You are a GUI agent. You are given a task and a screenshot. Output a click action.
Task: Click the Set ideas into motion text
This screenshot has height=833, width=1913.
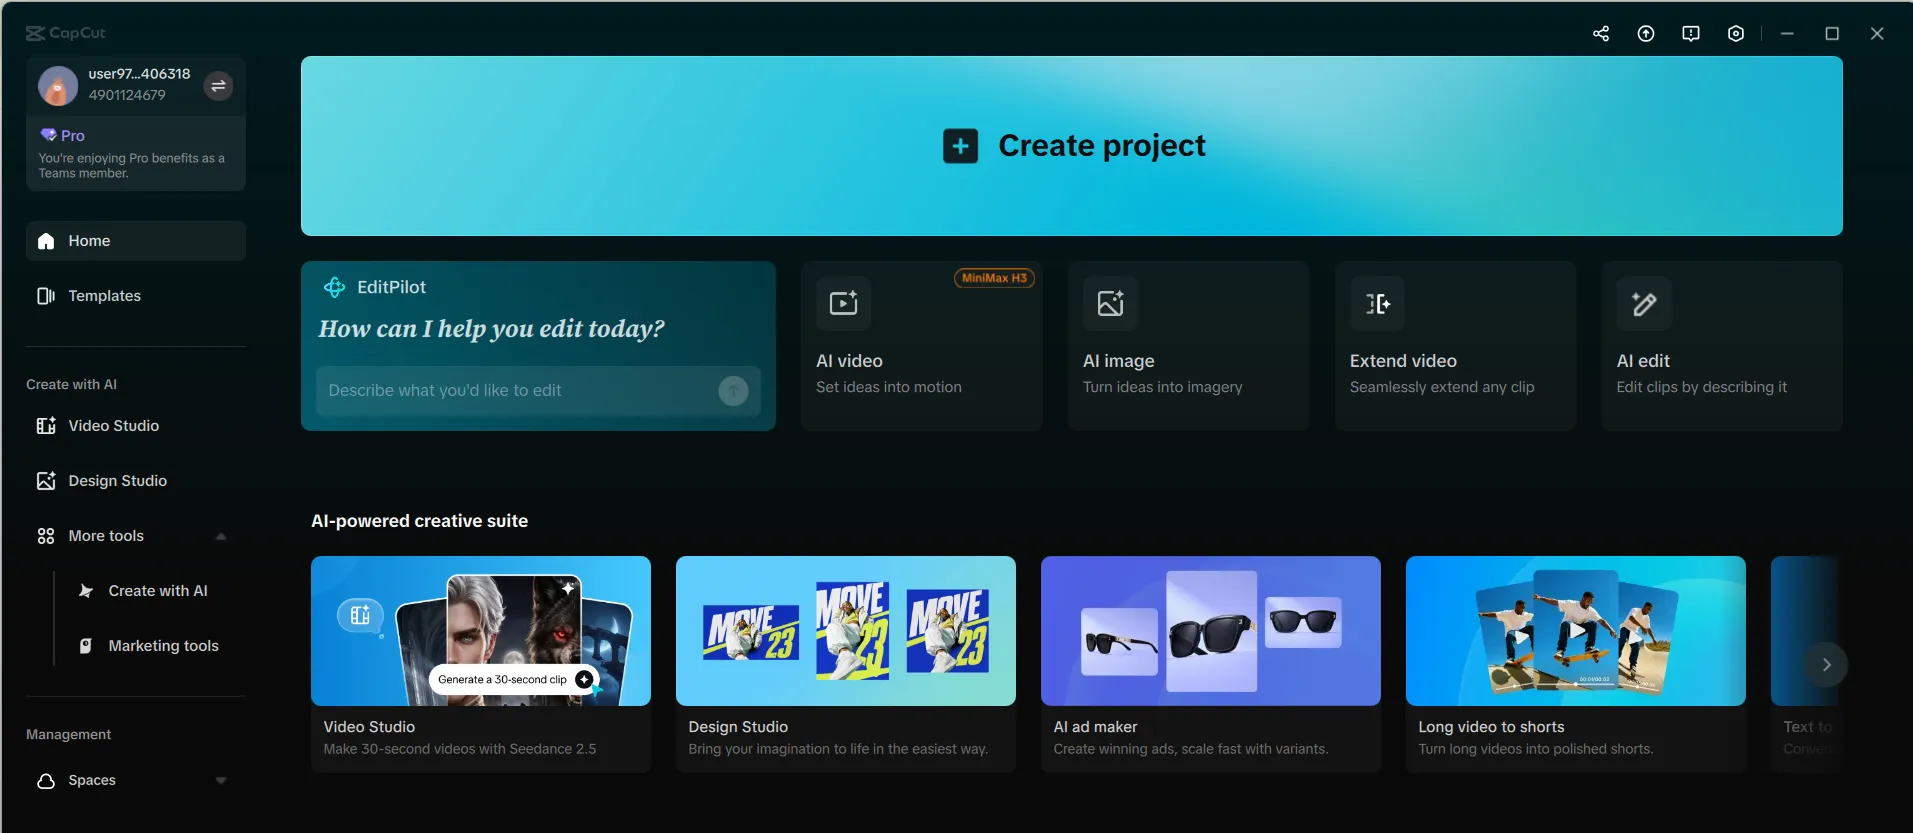889,387
